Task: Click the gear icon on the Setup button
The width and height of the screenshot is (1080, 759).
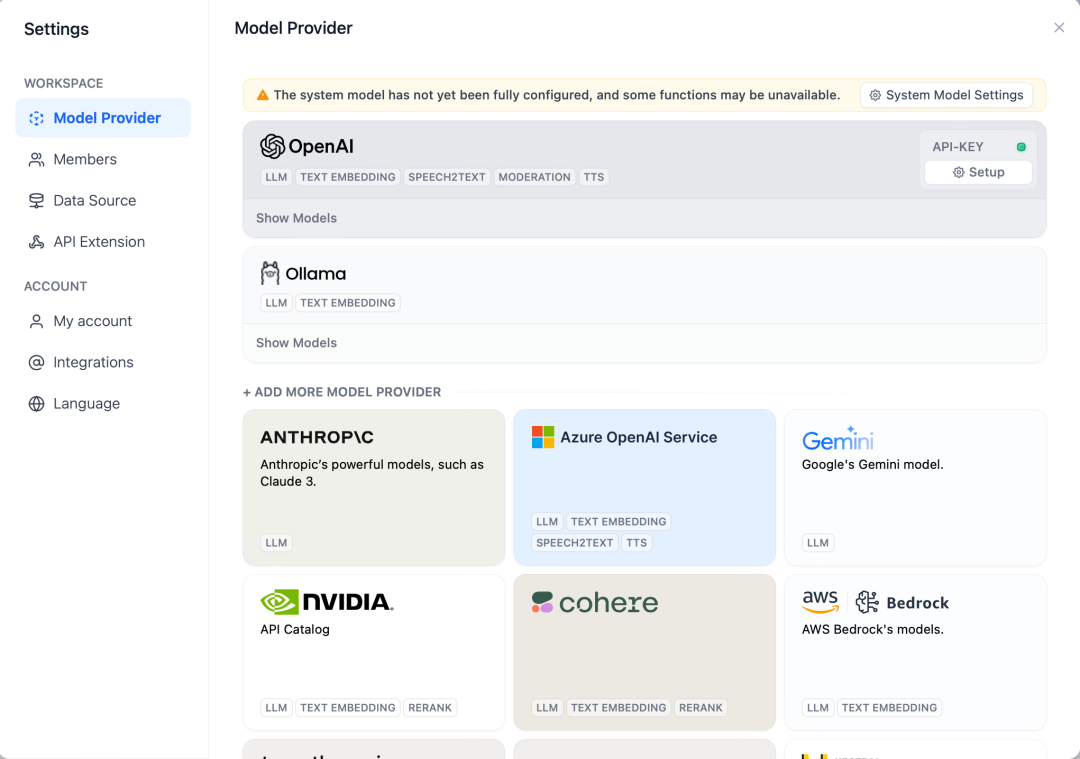Action: [958, 172]
